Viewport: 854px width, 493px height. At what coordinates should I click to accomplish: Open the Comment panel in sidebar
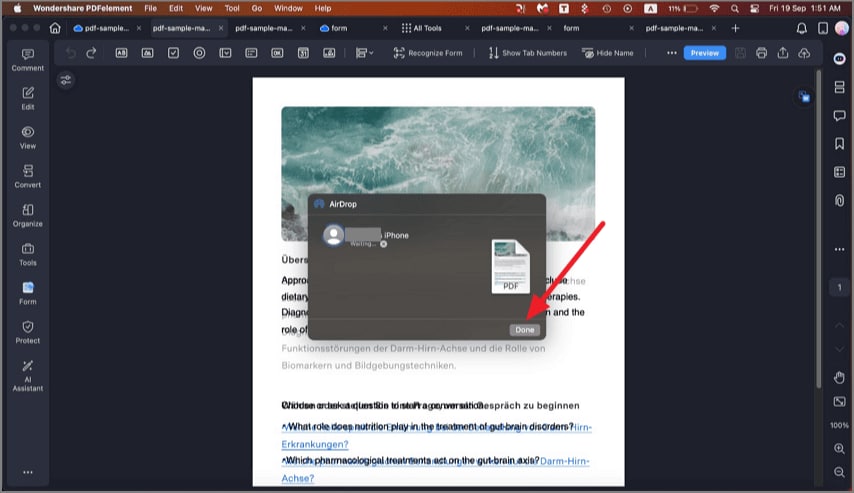pyautogui.click(x=28, y=60)
